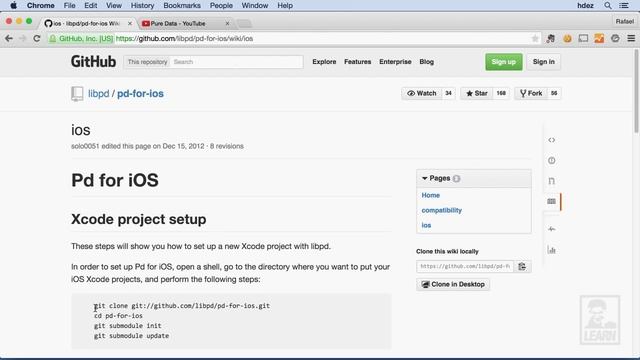
Task: Click the repository book icon
Action: click(77, 93)
